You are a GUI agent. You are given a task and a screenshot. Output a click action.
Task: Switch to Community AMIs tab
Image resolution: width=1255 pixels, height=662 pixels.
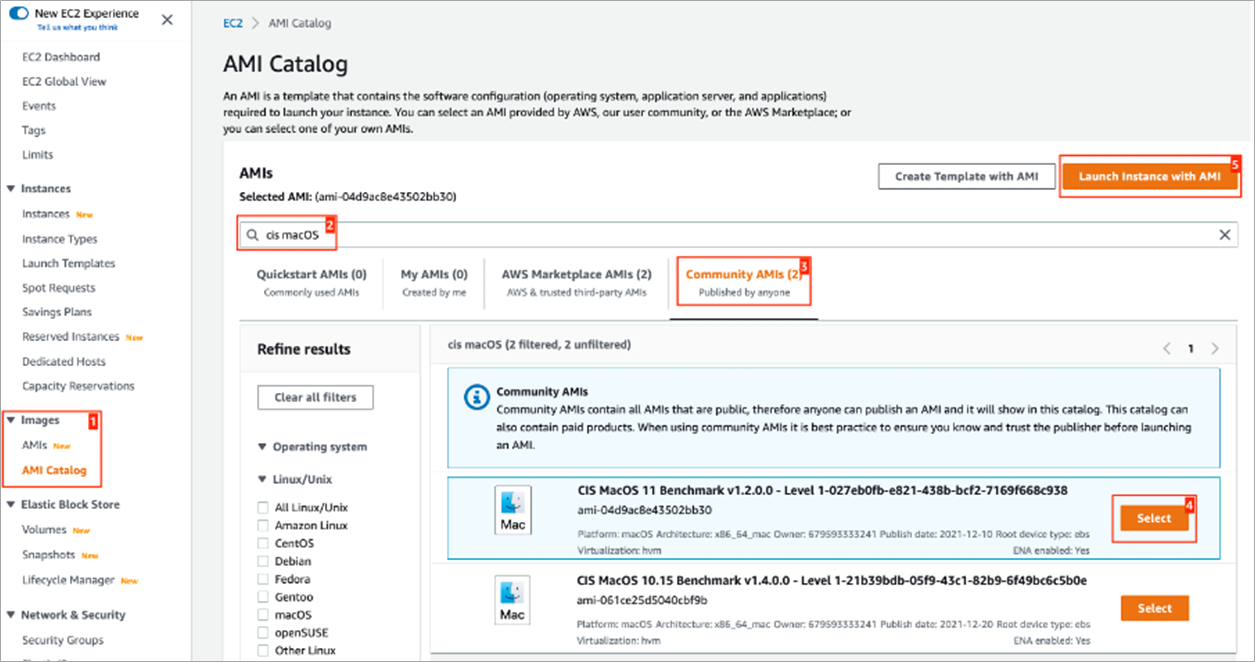pyautogui.click(x=743, y=282)
